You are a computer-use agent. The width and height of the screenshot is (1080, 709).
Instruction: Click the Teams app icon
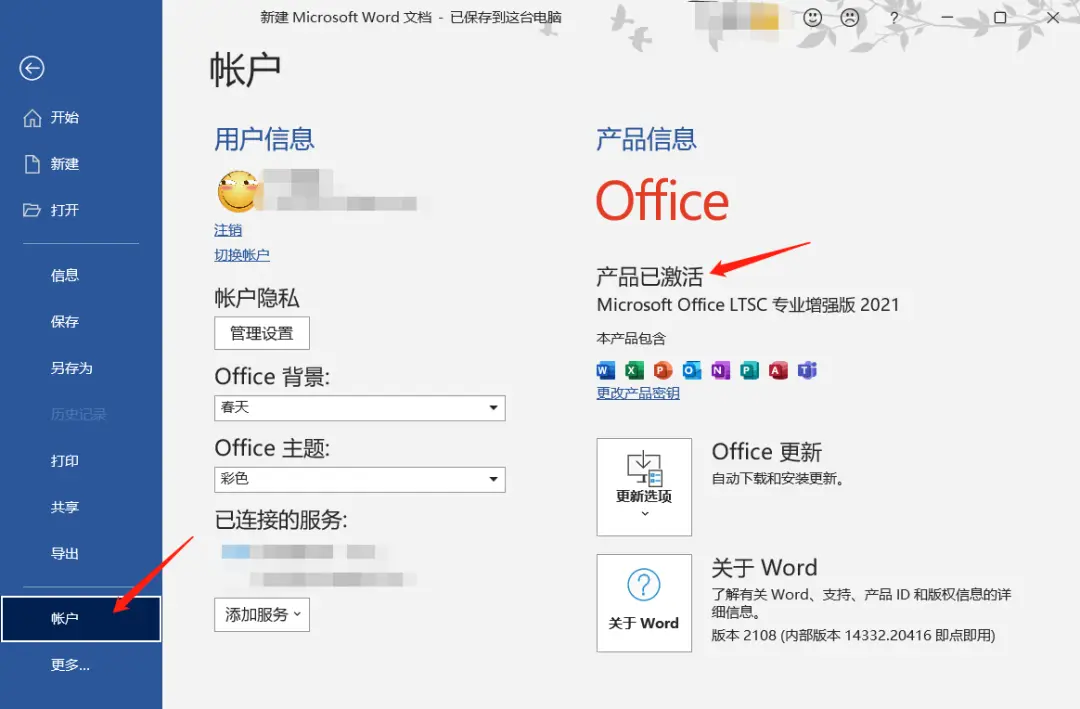(x=807, y=371)
